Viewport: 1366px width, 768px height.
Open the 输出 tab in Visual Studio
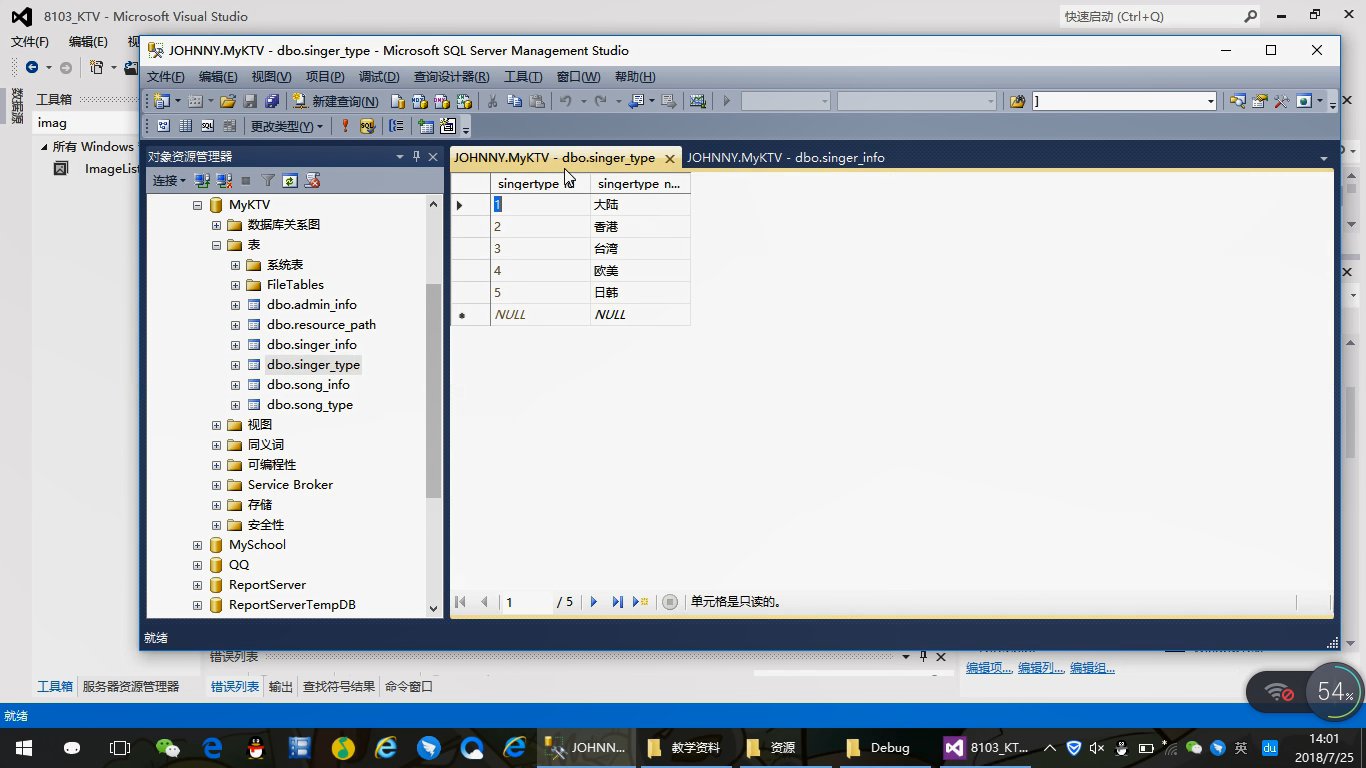point(281,687)
